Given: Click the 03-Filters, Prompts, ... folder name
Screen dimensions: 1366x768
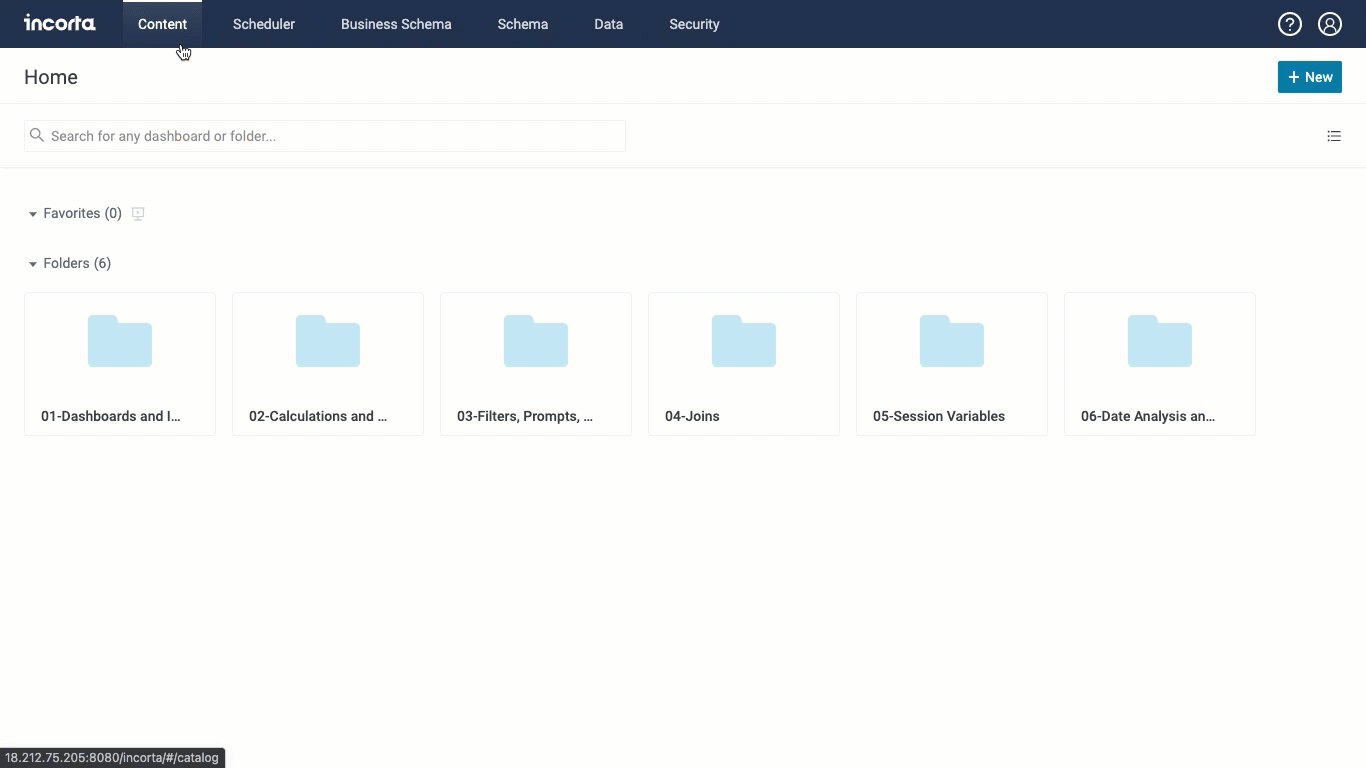Looking at the screenshot, I should coord(525,416).
